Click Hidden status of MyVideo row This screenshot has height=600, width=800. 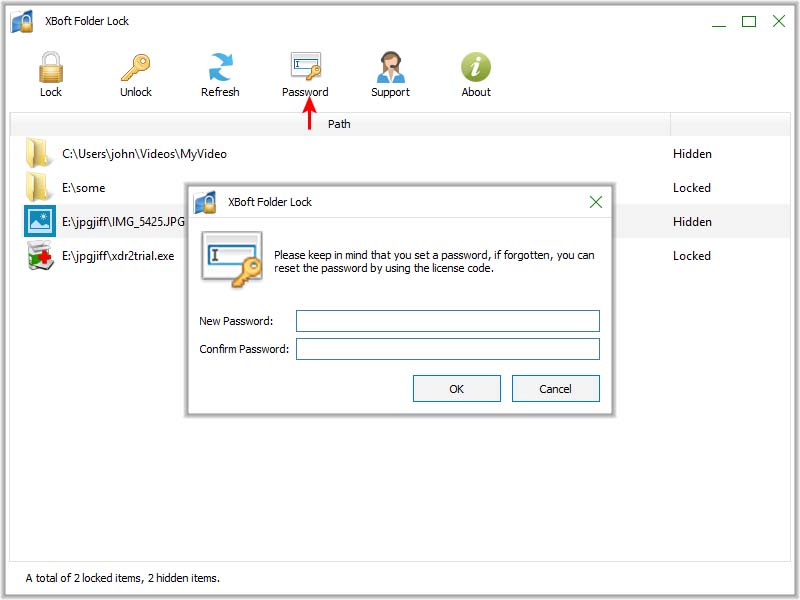coord(692,154)
